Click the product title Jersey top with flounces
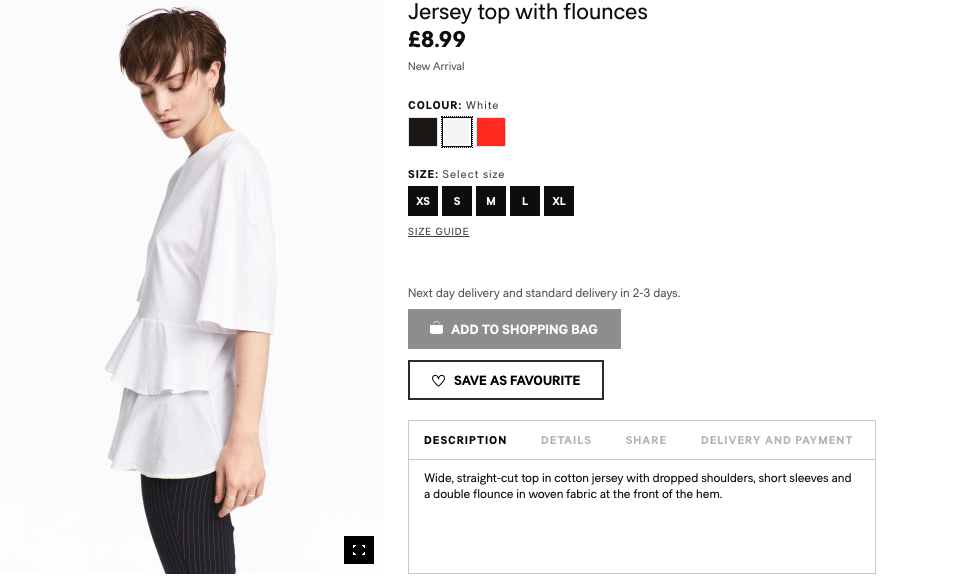The image size is (971, 578). click(x=528, y=12)
